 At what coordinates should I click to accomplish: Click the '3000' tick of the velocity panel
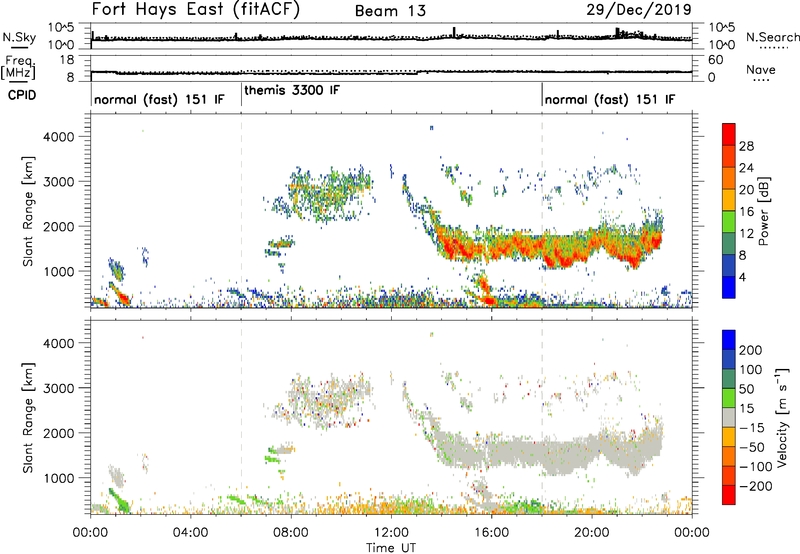point(59,388)
